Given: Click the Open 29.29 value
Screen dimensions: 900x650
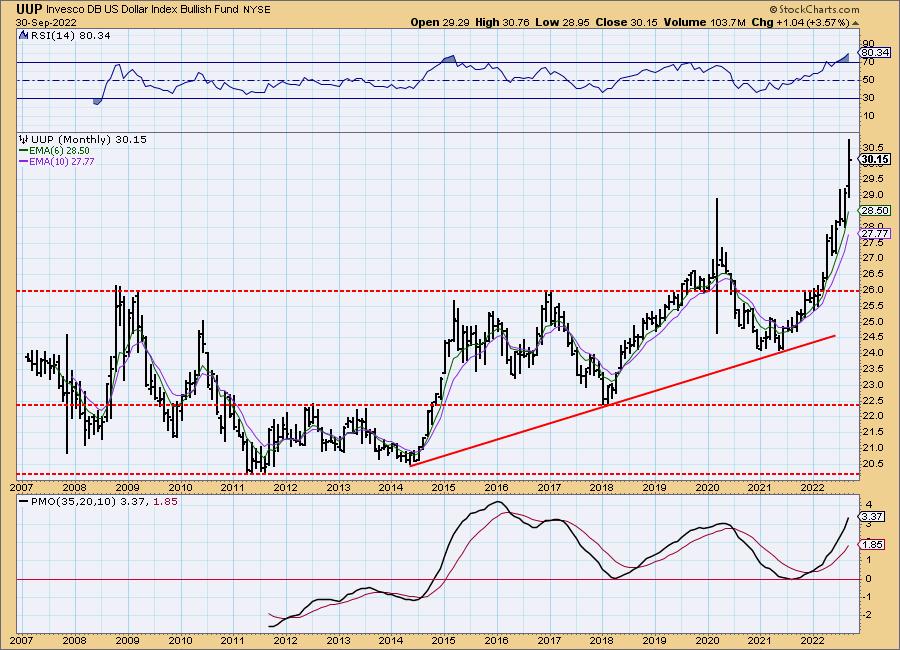Looking at the screenshot, I should coord(440,22).
